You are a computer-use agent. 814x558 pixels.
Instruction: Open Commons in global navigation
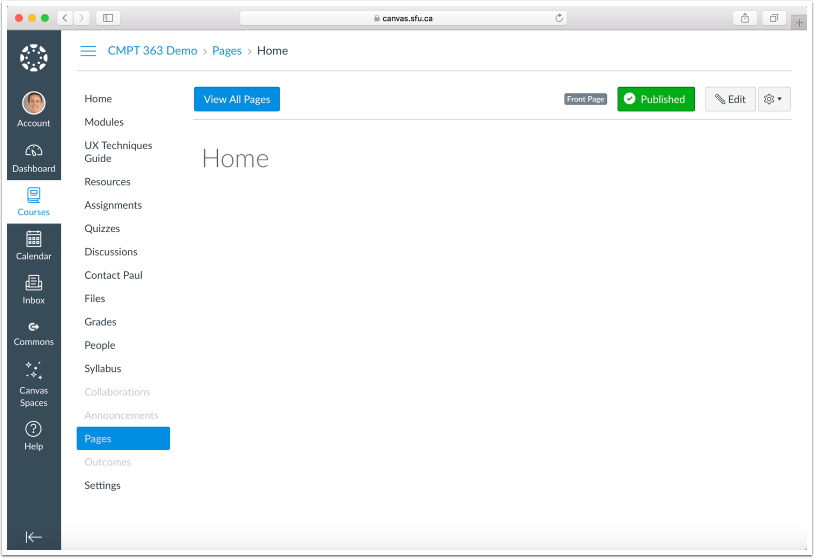pos(34,333)
